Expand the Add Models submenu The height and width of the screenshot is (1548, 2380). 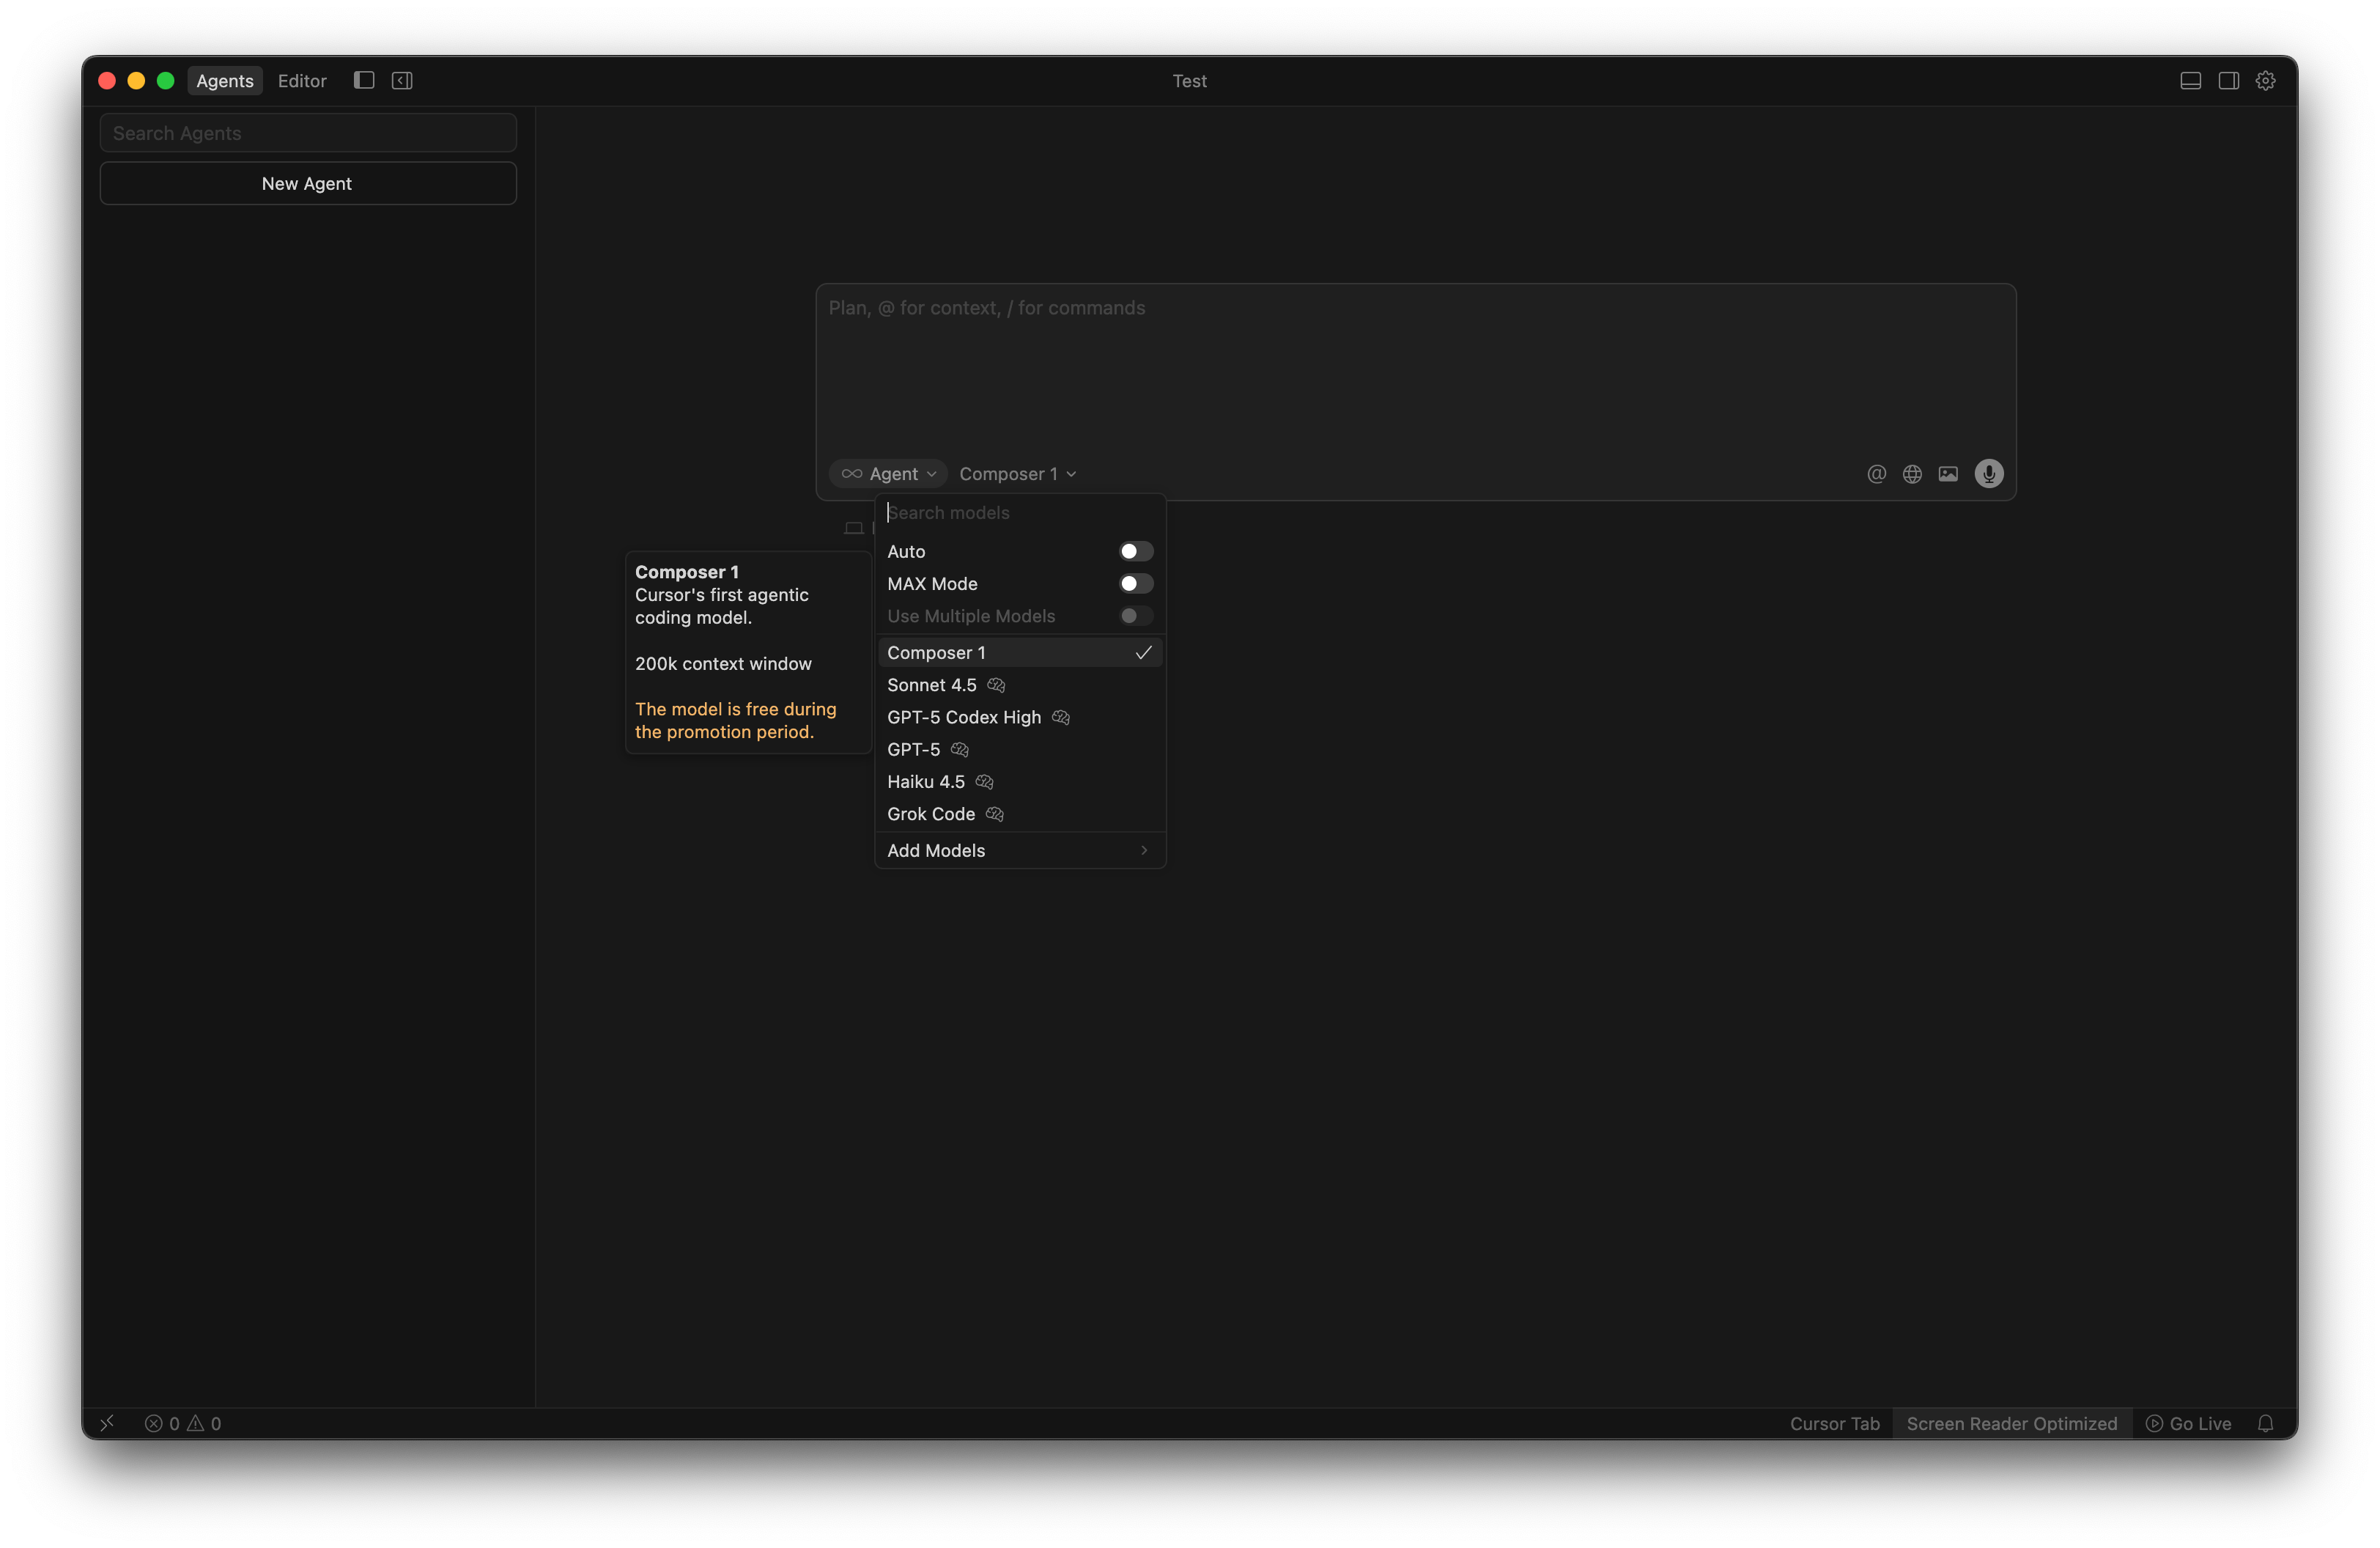pos(1018,850)
